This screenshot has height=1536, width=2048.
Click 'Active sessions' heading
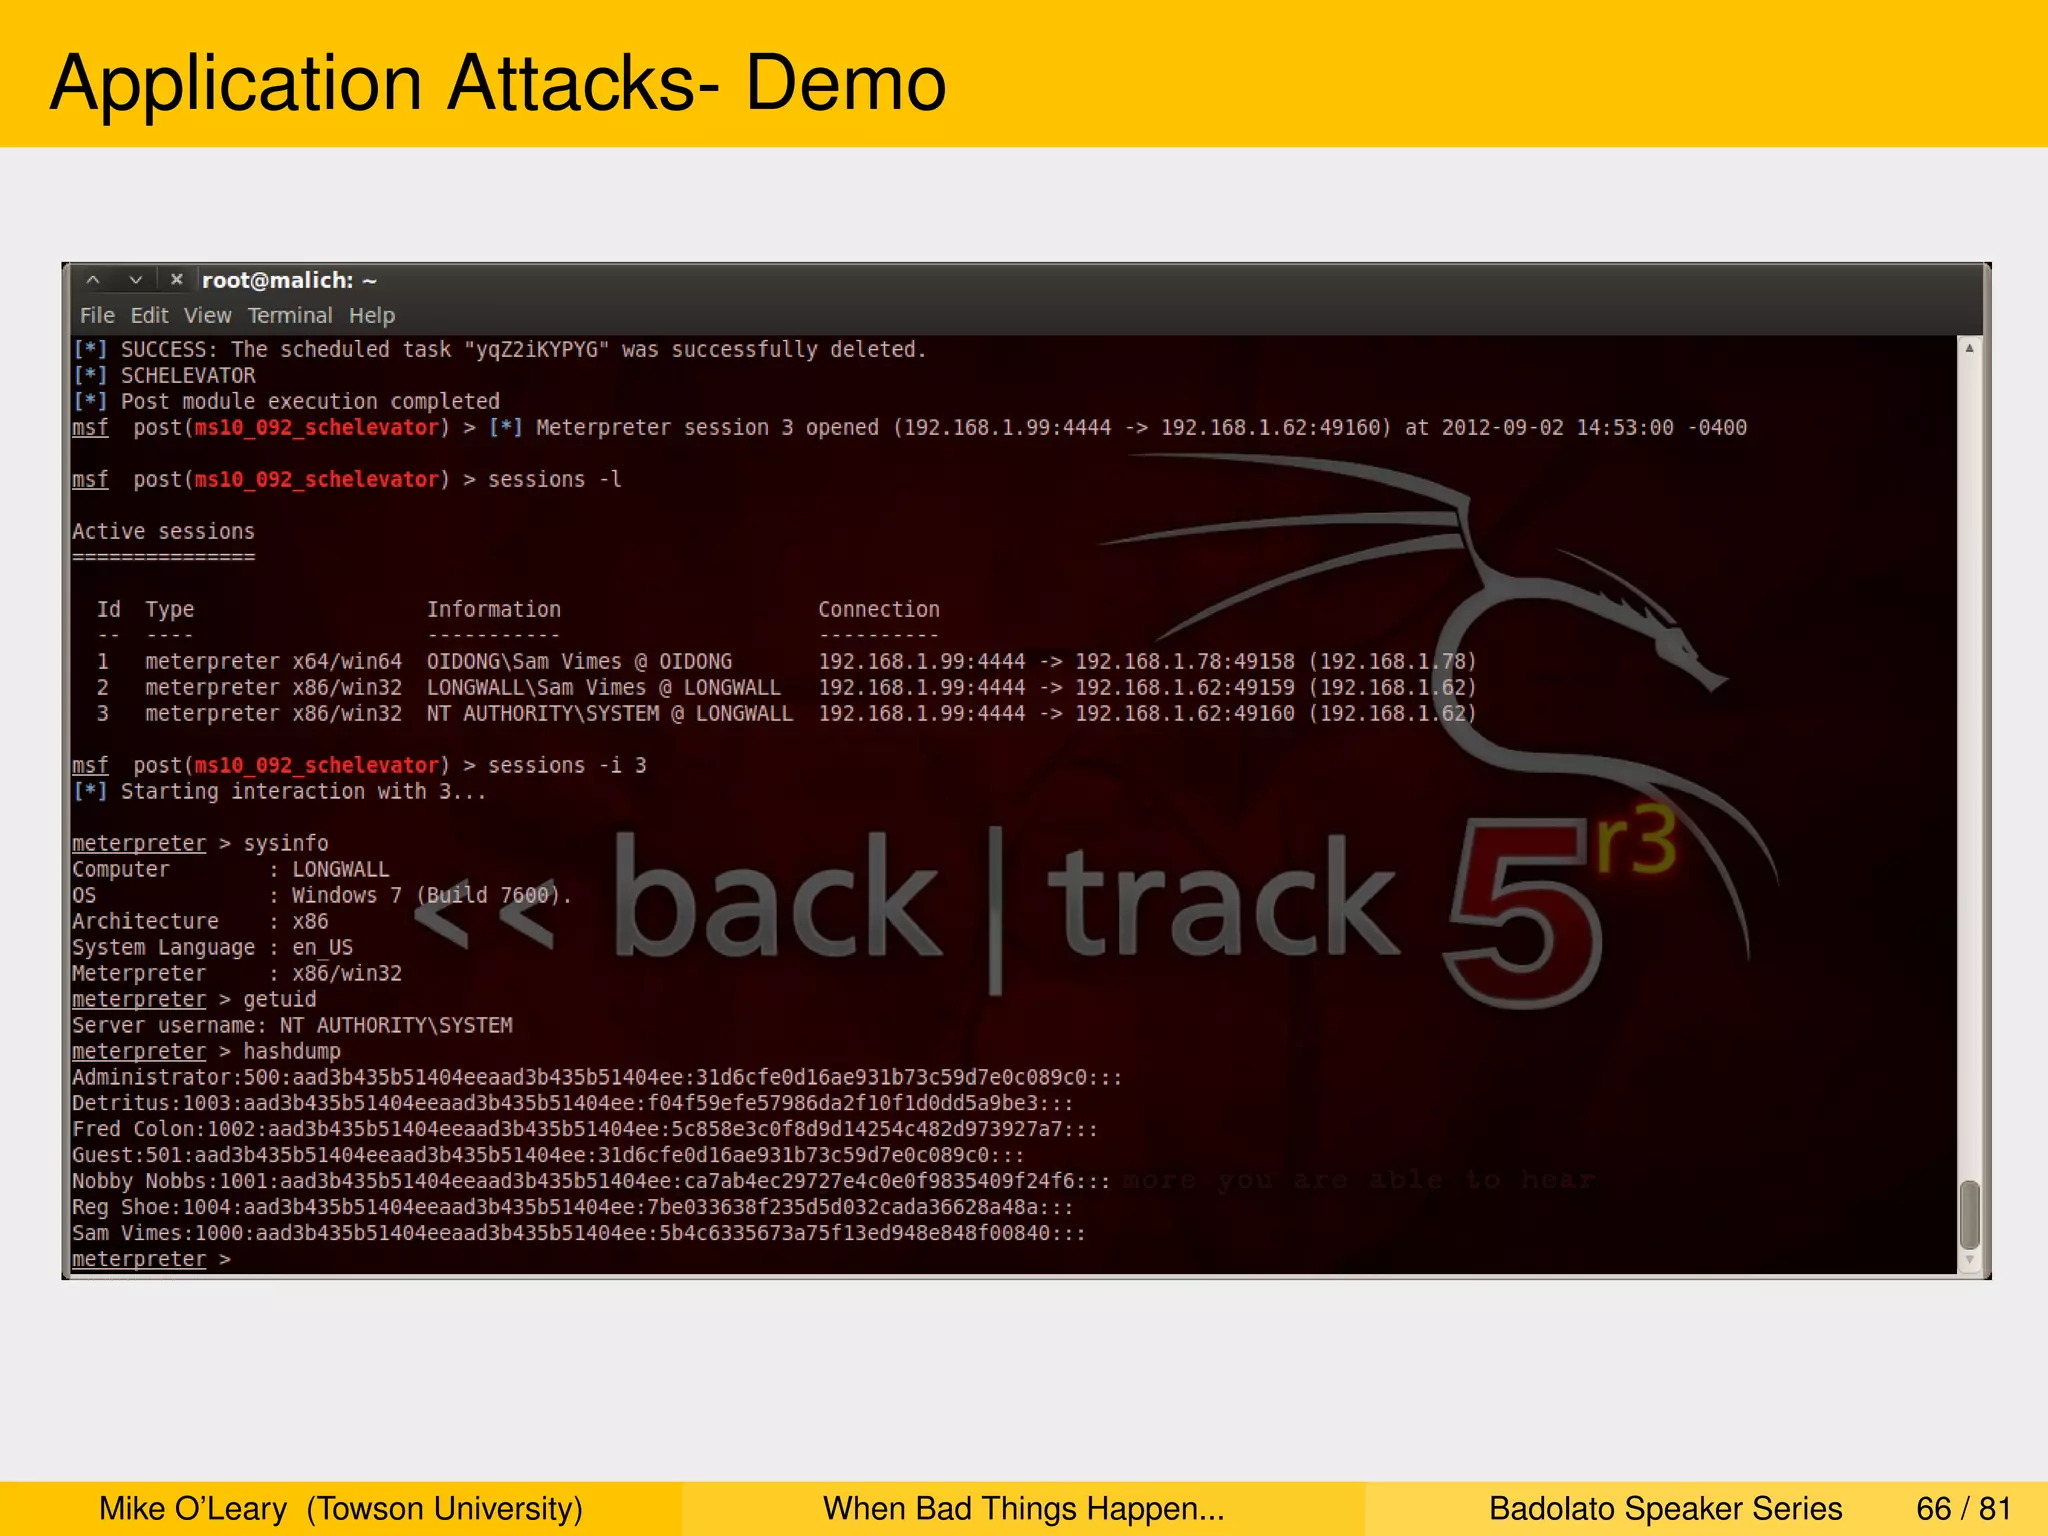(x=163, y=532)
